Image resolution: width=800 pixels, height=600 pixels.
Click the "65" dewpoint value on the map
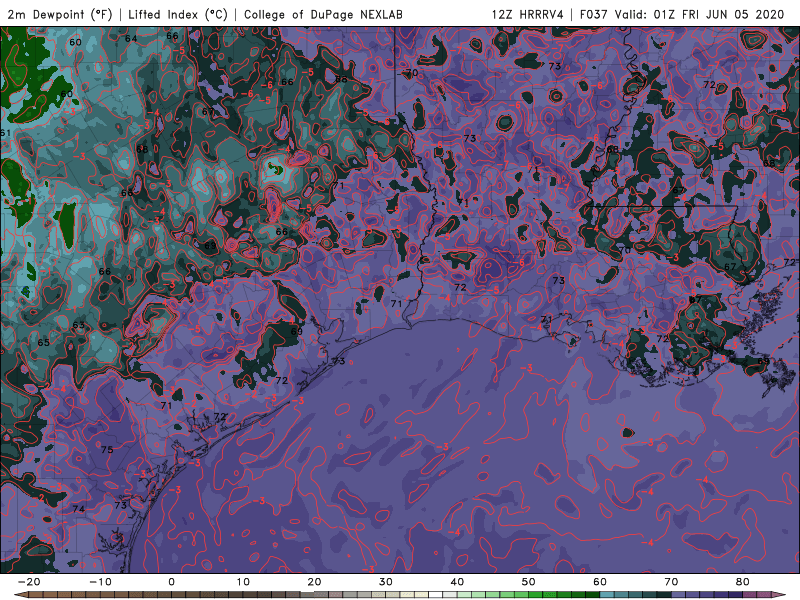(x=44, y=342)
